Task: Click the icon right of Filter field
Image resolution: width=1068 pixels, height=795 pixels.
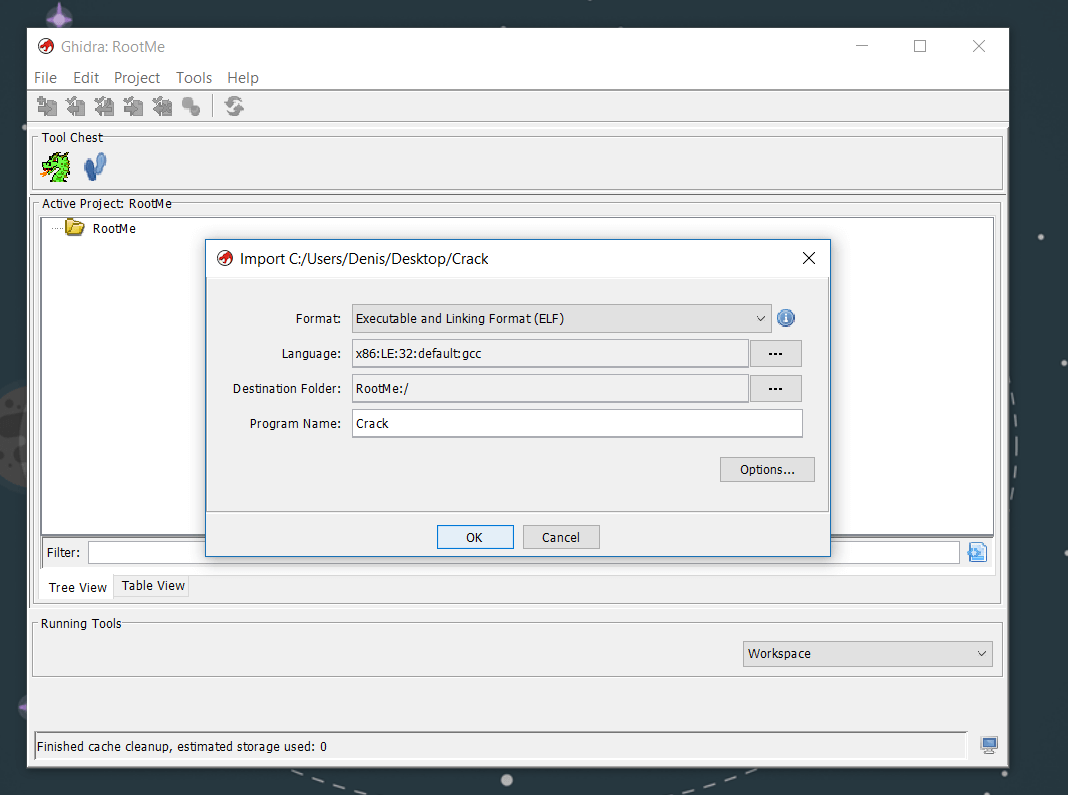Action: point(977,552)
